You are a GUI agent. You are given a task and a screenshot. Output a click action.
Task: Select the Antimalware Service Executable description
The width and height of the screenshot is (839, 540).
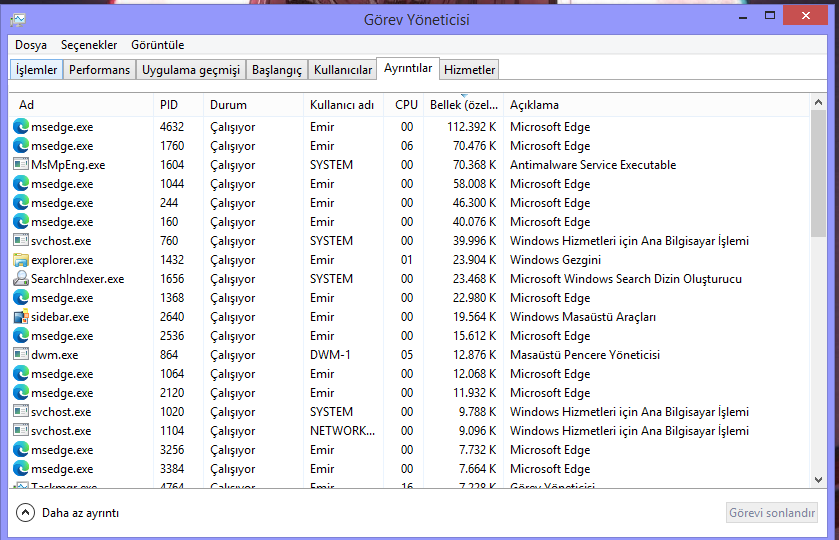point(593,165)
